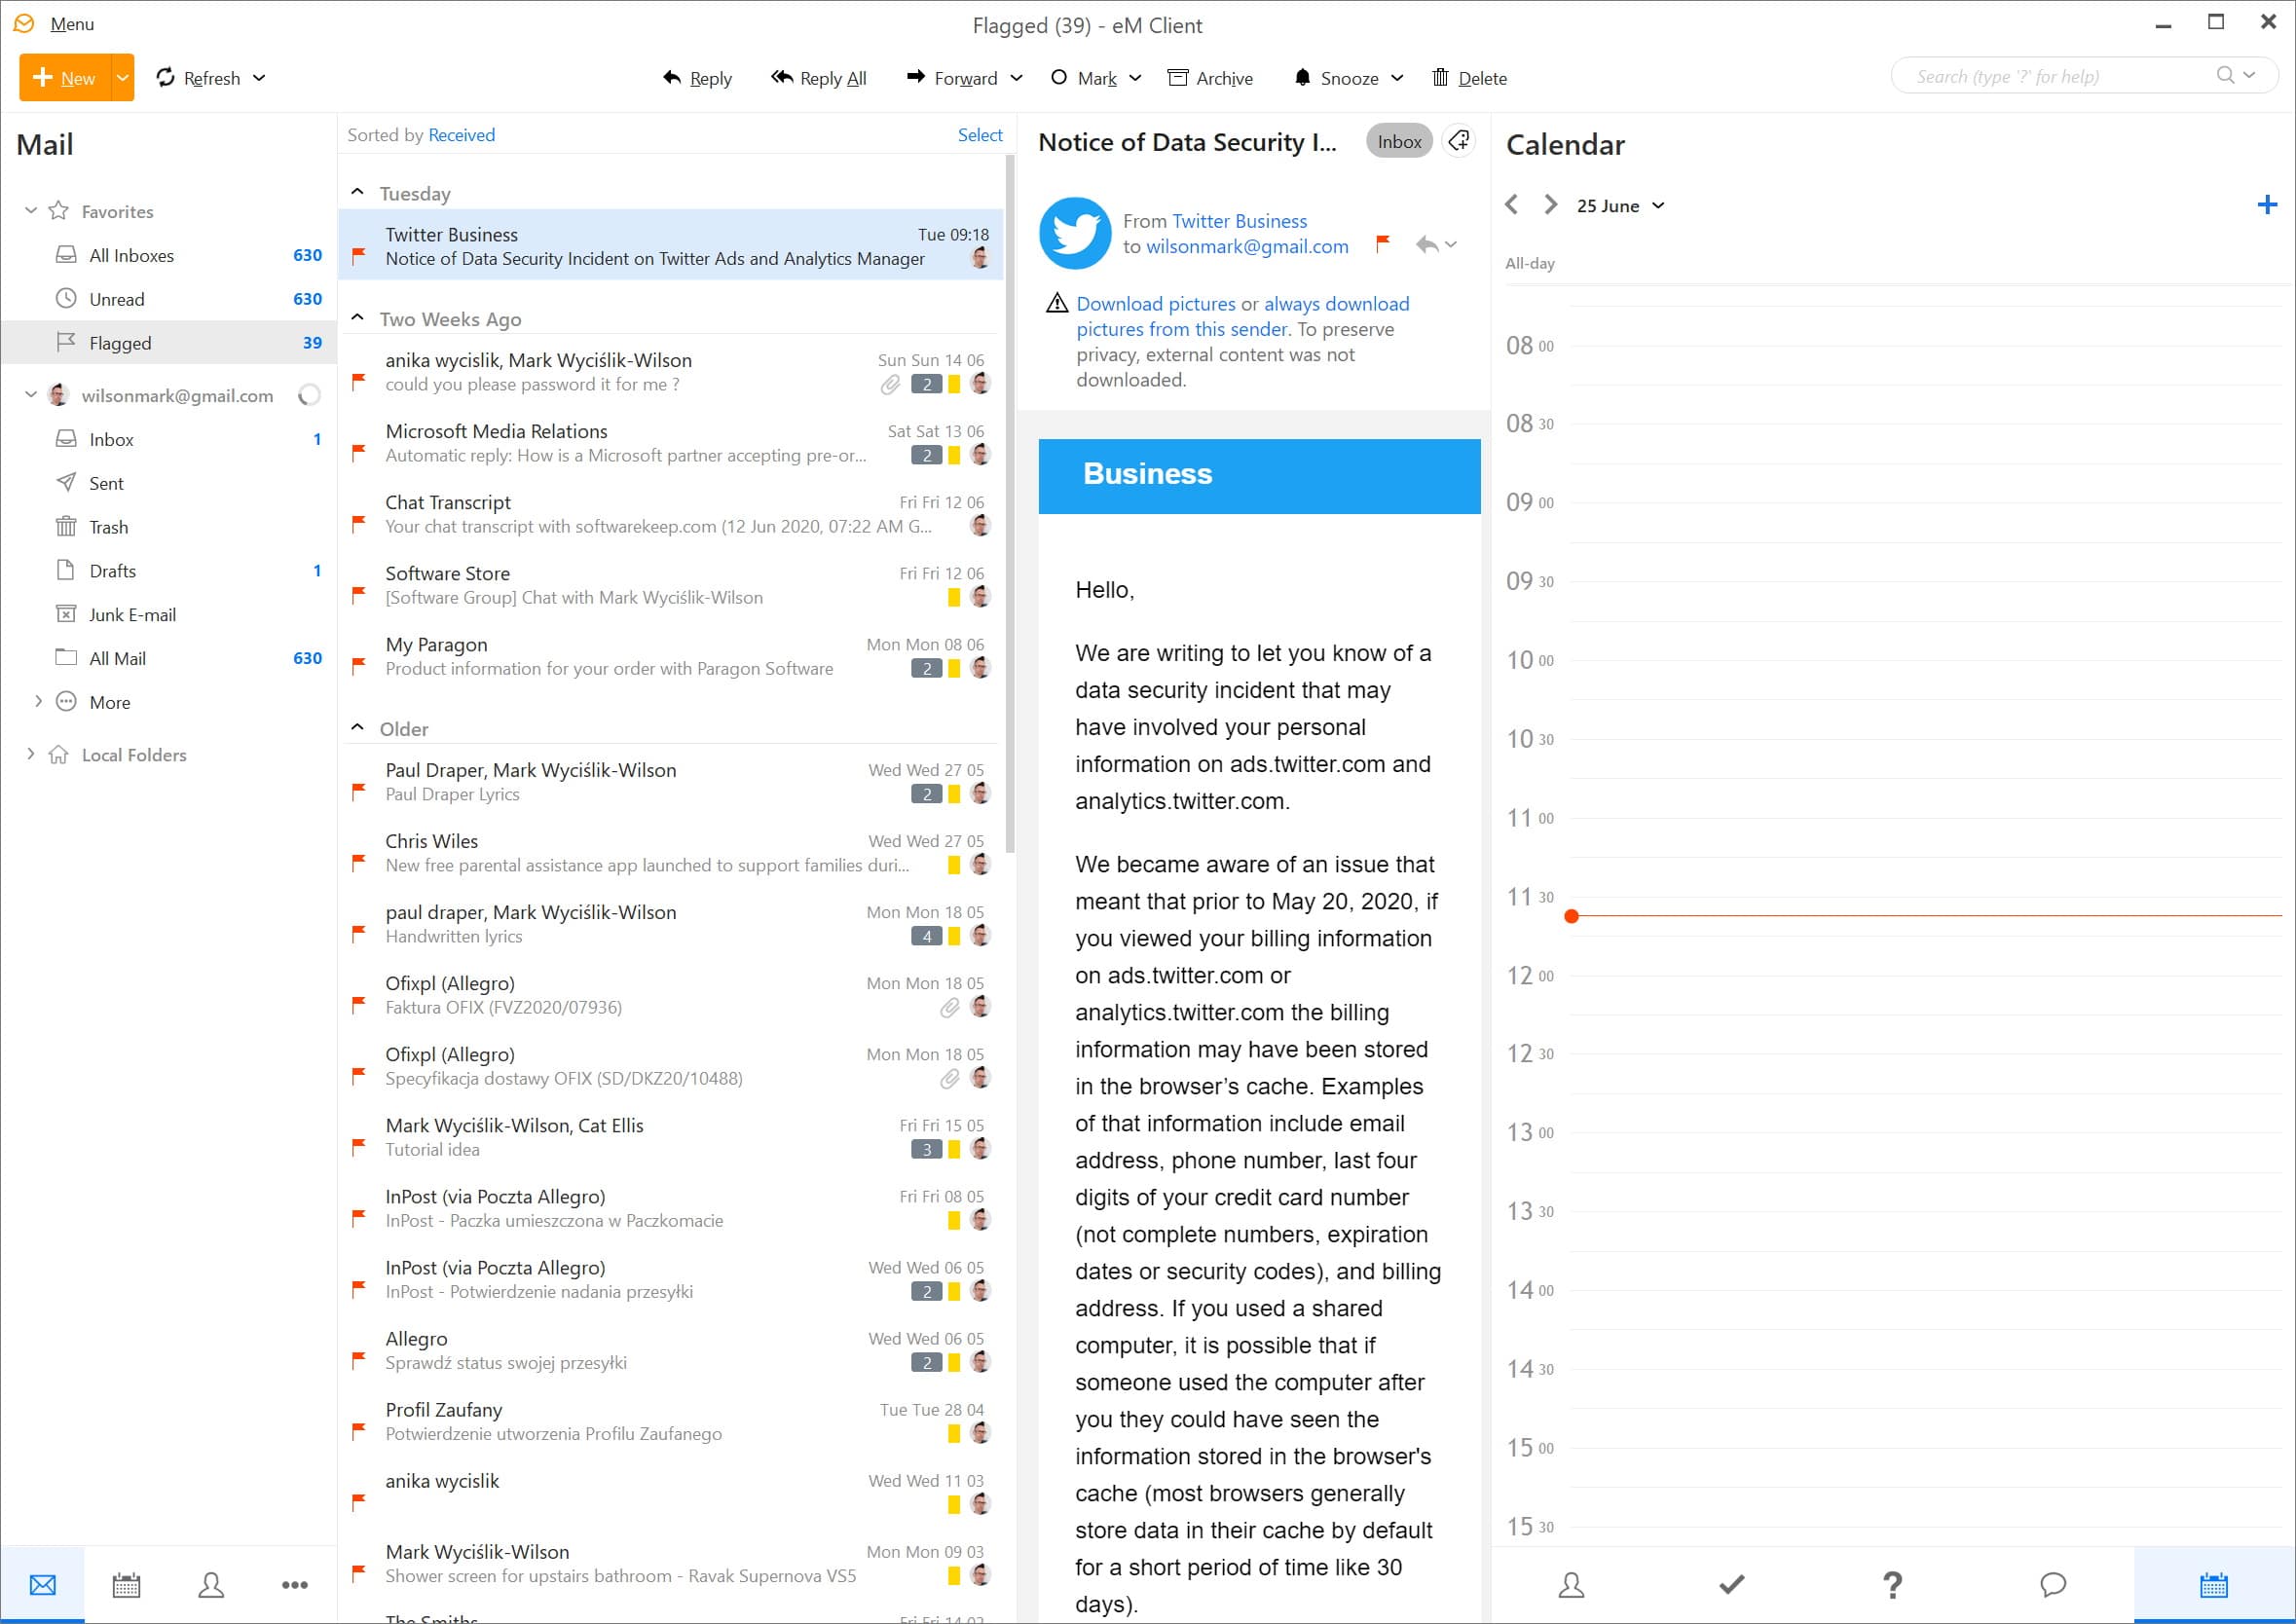Click the refresh sync icon in toolbar
This screenshot has height=1624, width=2296.
click(x=167, y=76)
